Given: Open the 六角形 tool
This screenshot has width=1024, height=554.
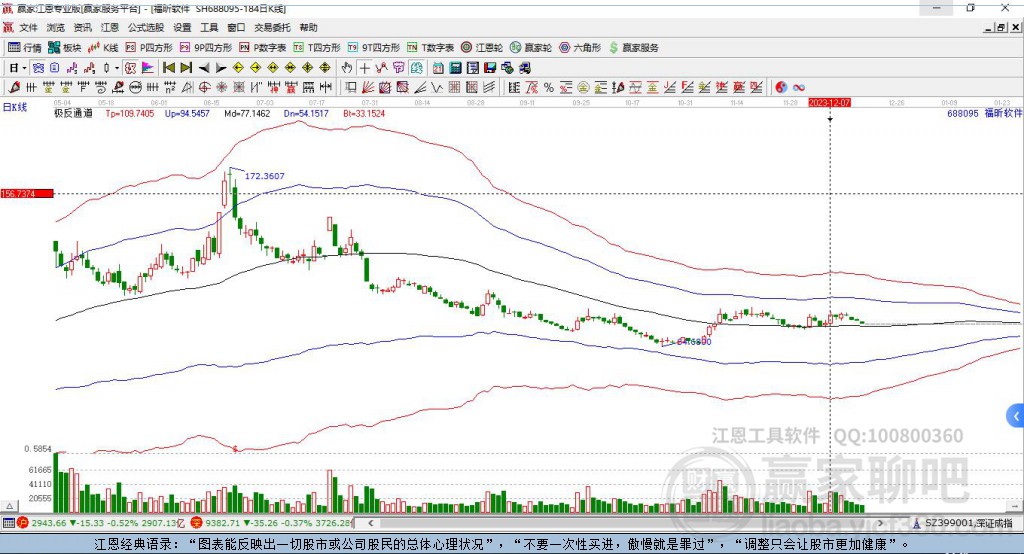Looking at the screenshot, I should (x=580, y=48).
